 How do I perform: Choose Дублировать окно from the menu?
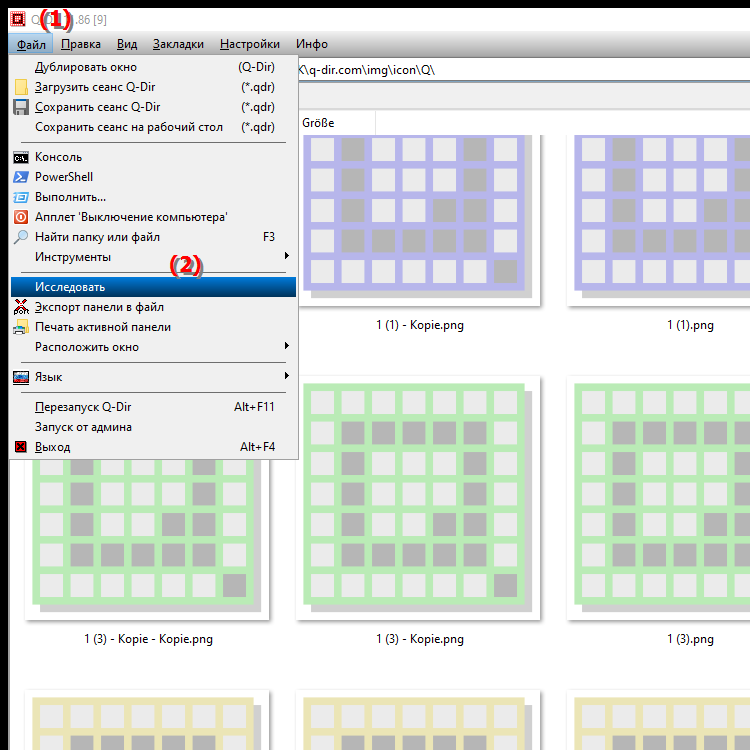tap(153, 67)
